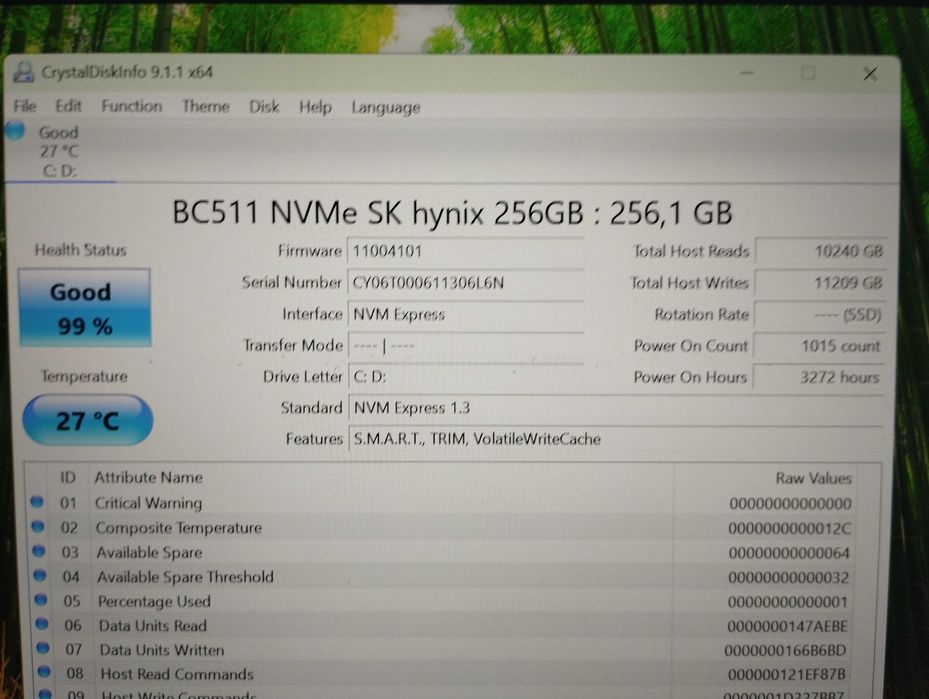Click the status dot for Host Read Commands
The width and height of the screenshot is (929, 699).
[x=44, y=672]
